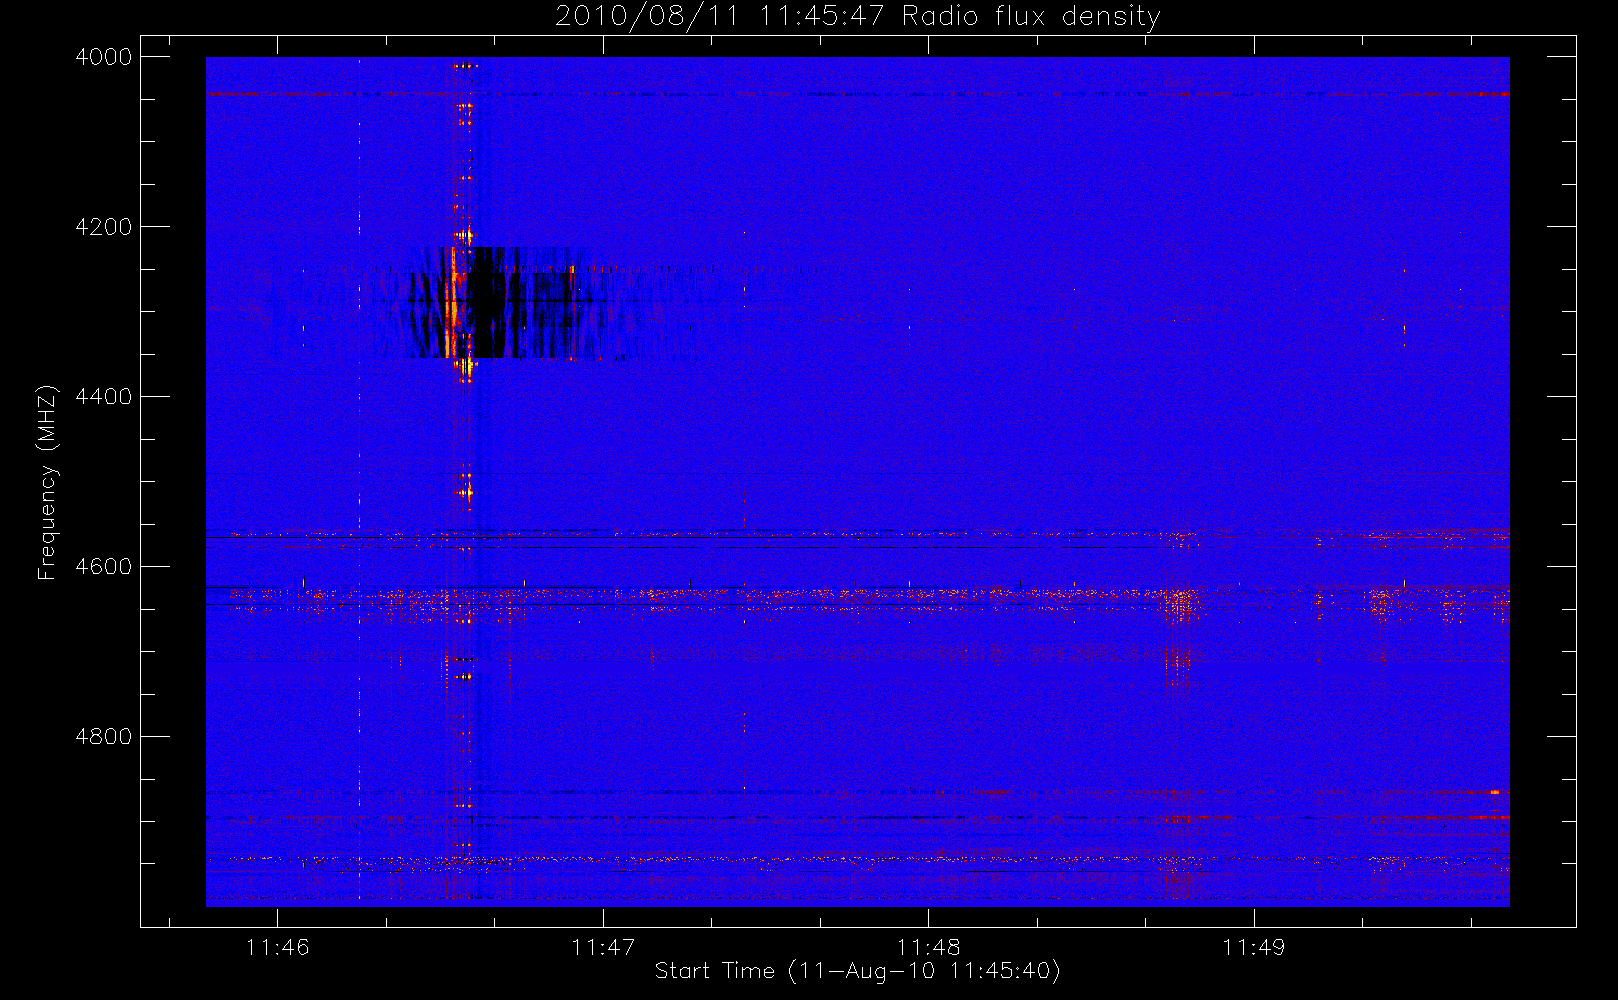The width and height of the screenshot is (1618, 1000).
Task: Click the 4000 frequency tick label
Action: (x=104, y=57)
